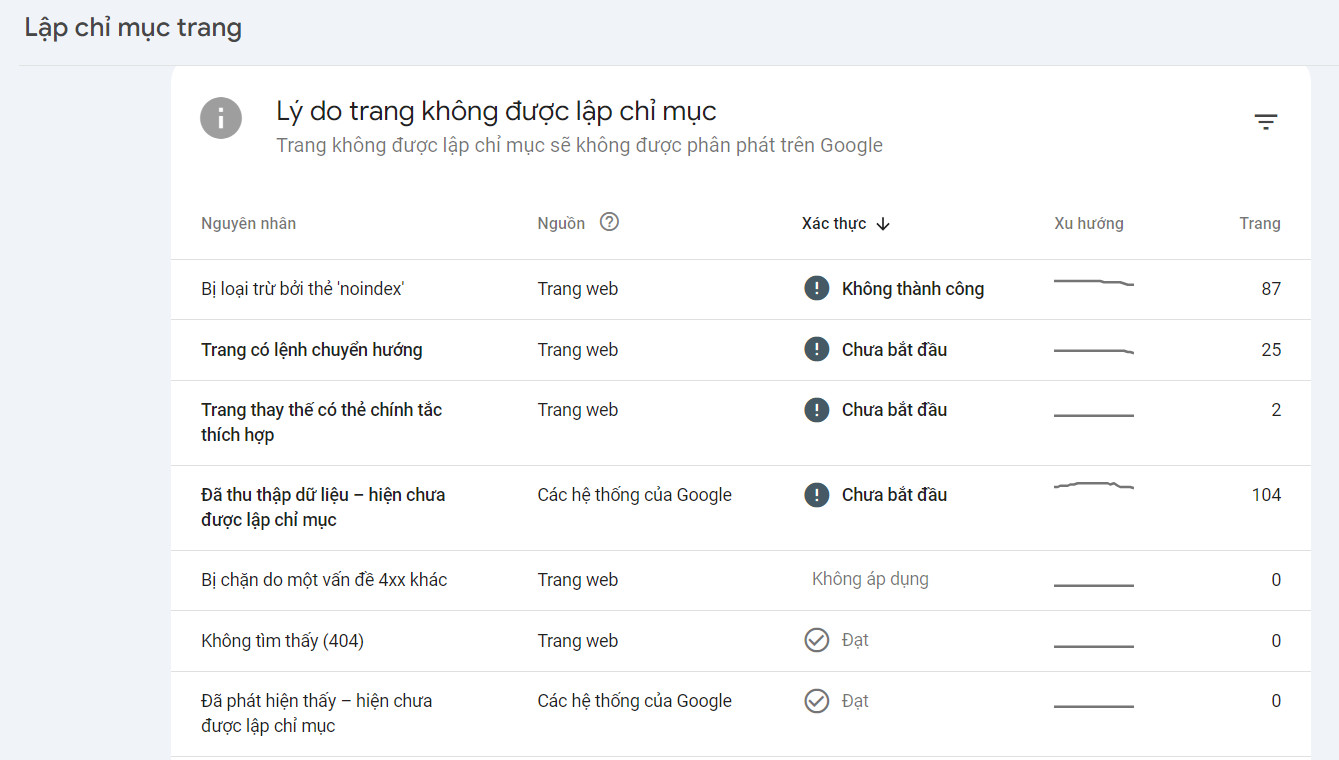This screenshot has height=760, width=1339.
Task: Click 'Trang web' in the 'Không tìm thấy (404)' row
Action: pos(578,641)
